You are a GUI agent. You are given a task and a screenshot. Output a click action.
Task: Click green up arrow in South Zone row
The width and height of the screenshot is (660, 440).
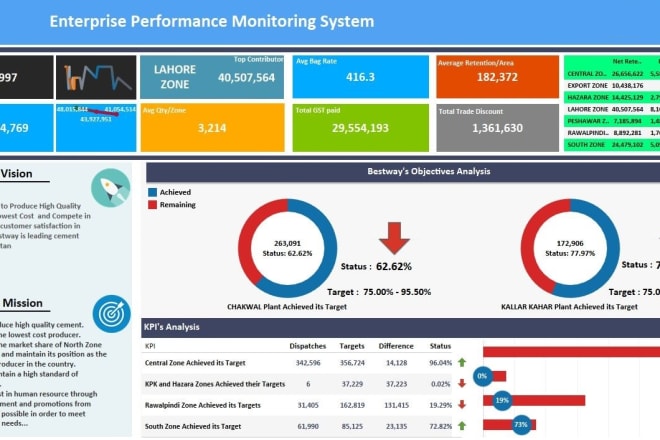pyautogui.click(x=462, y=426)
